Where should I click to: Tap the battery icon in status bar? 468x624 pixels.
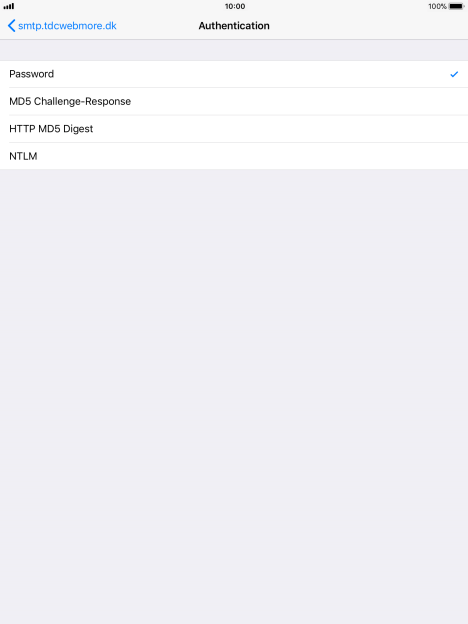pos(456,6)
